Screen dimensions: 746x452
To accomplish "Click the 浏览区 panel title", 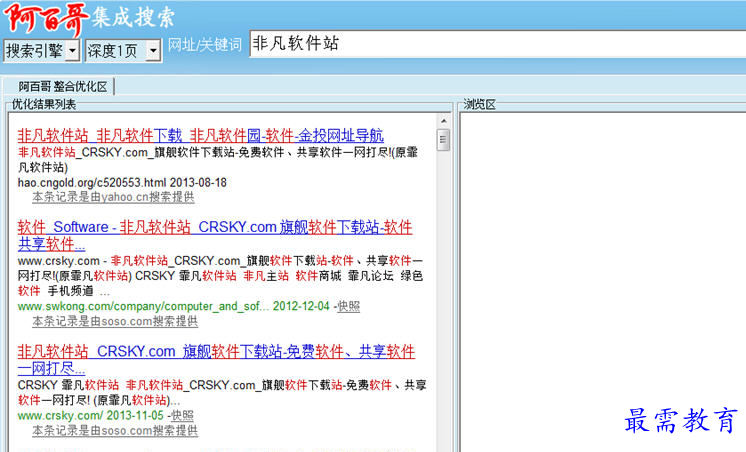I will pyautogui.click(x=479, y=104).
